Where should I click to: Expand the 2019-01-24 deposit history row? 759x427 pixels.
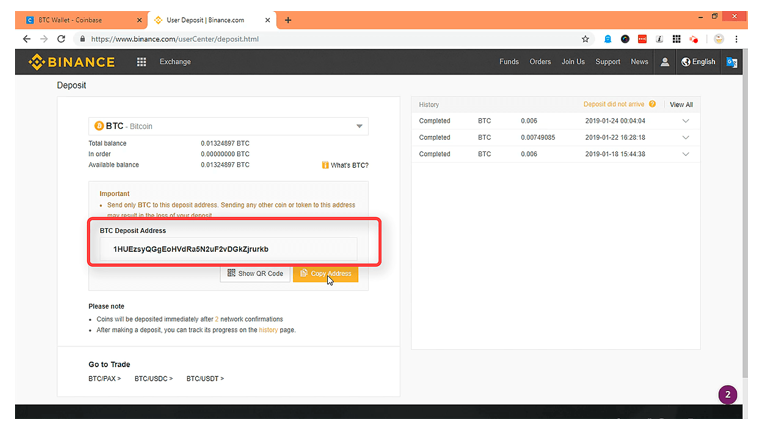point(685,121)
